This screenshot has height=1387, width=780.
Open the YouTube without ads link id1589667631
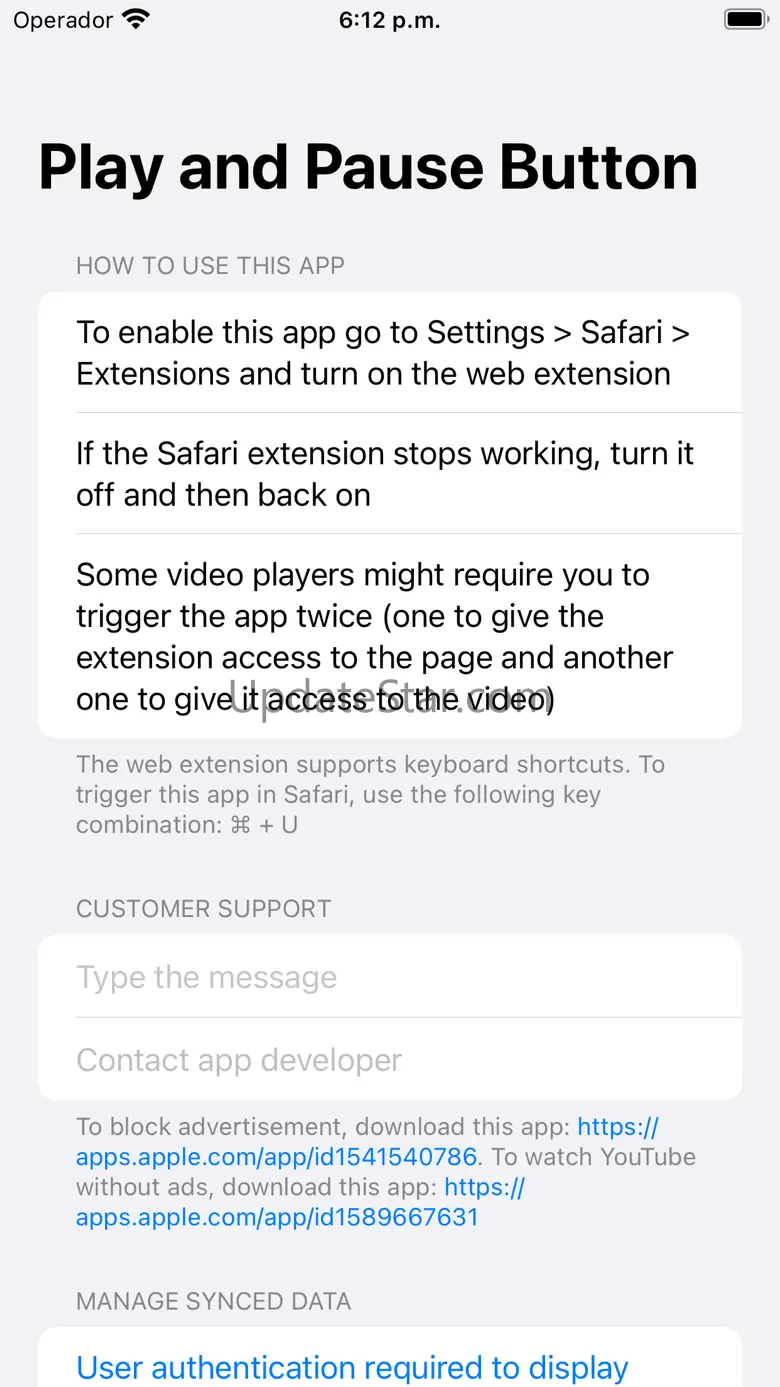click(300, 1202)
